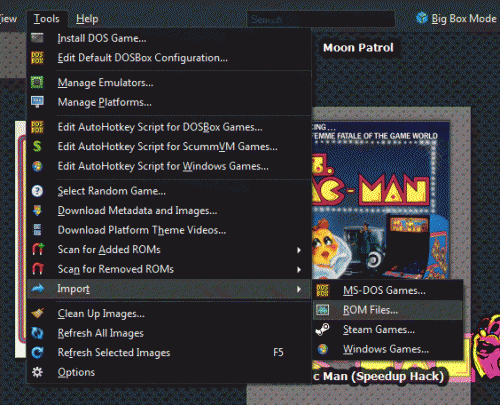The image size is (500, 405).
Task: Import Windows Games...
Action: 388,349
